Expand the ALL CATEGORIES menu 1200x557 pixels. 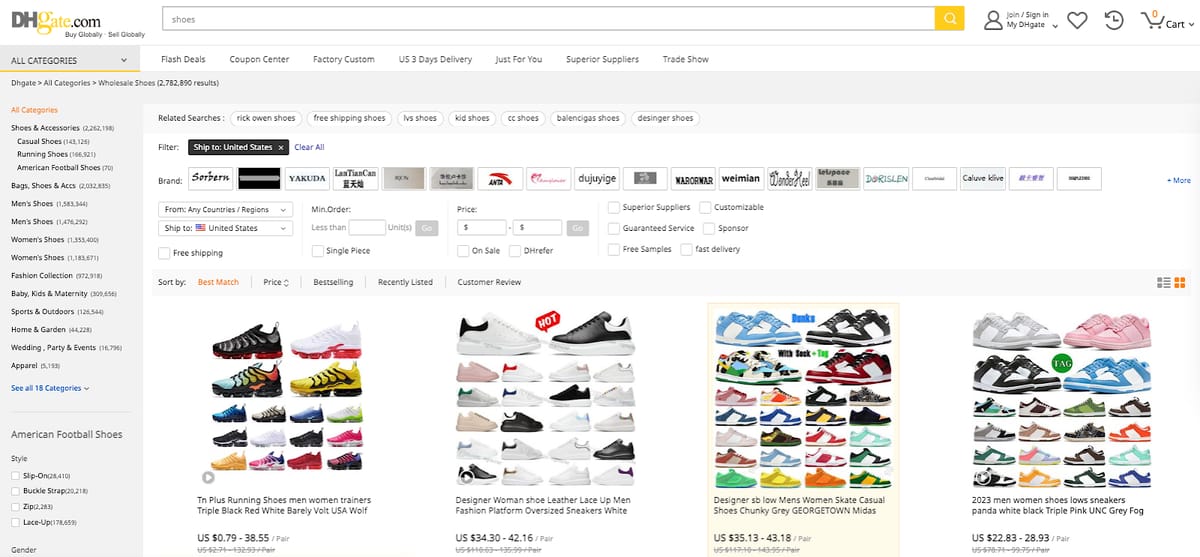[x=70, y=60]
